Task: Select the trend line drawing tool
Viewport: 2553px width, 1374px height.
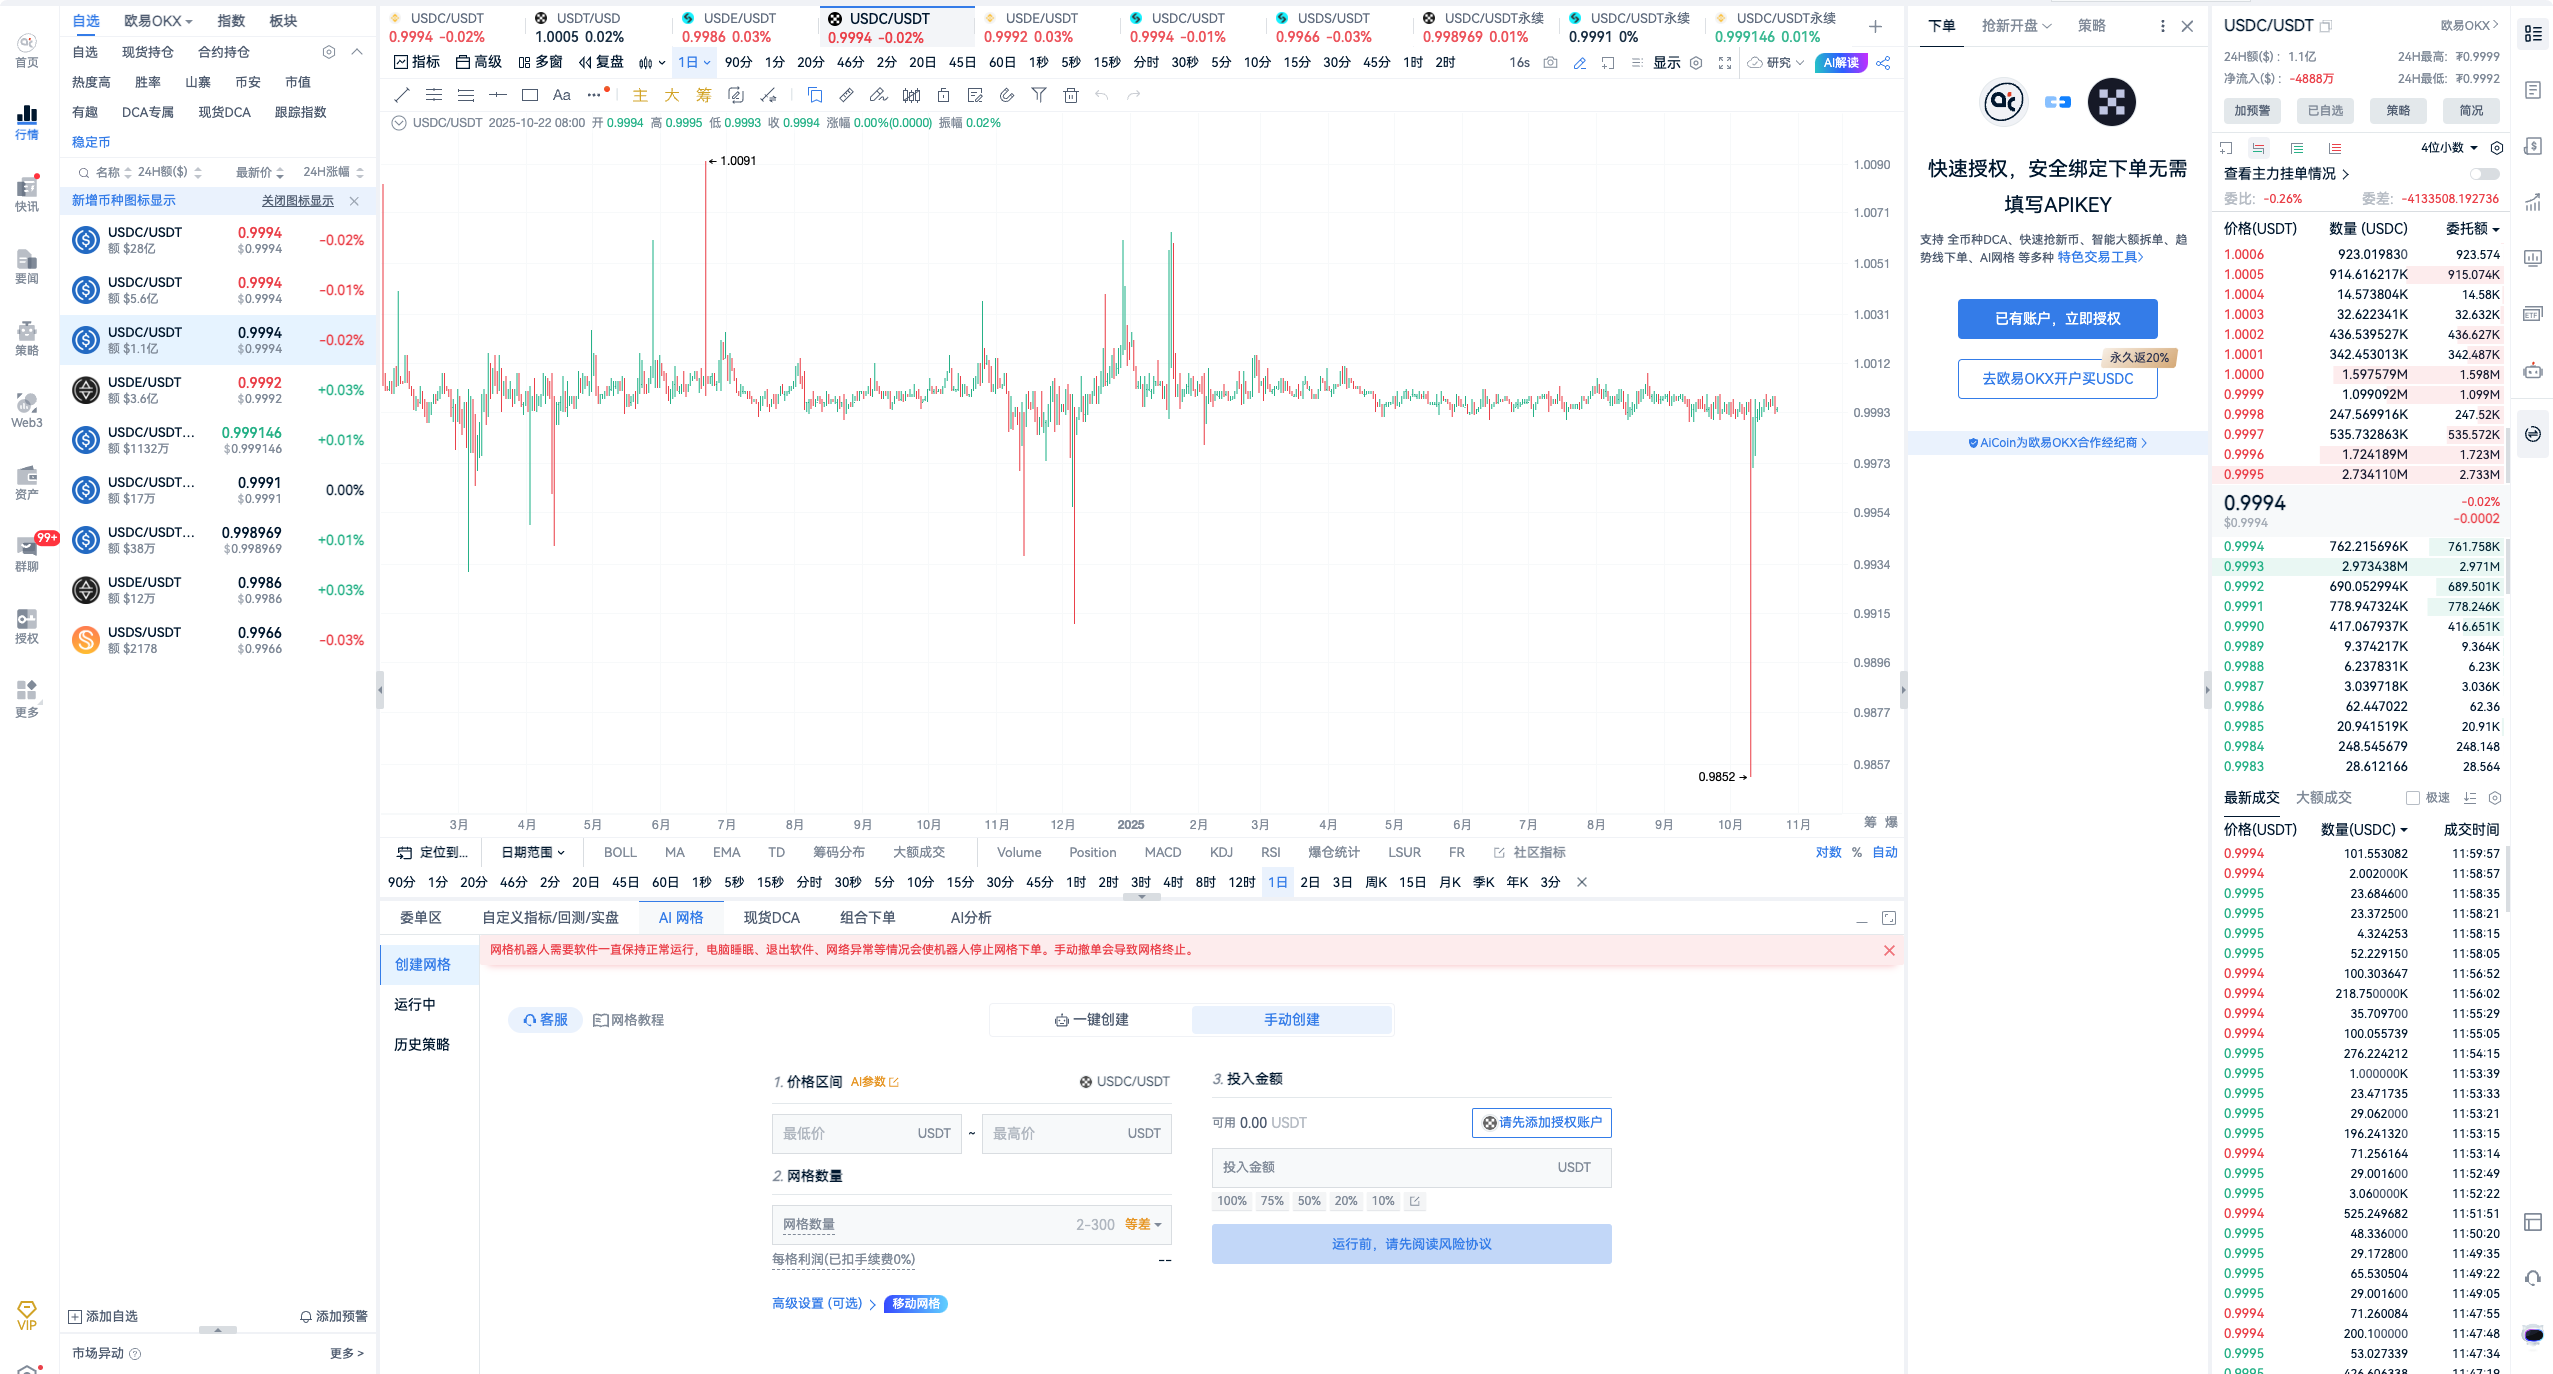Action: pos(402,95)
